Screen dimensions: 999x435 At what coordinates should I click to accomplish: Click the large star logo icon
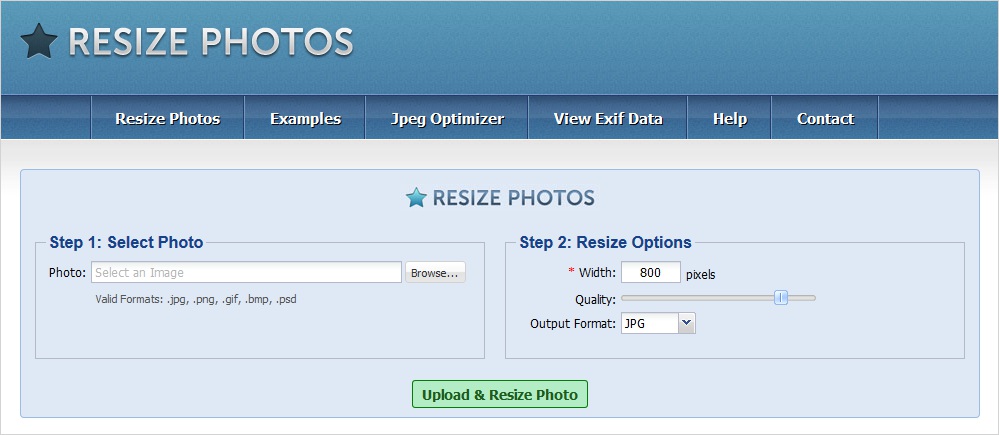click(x=38, y=41)
